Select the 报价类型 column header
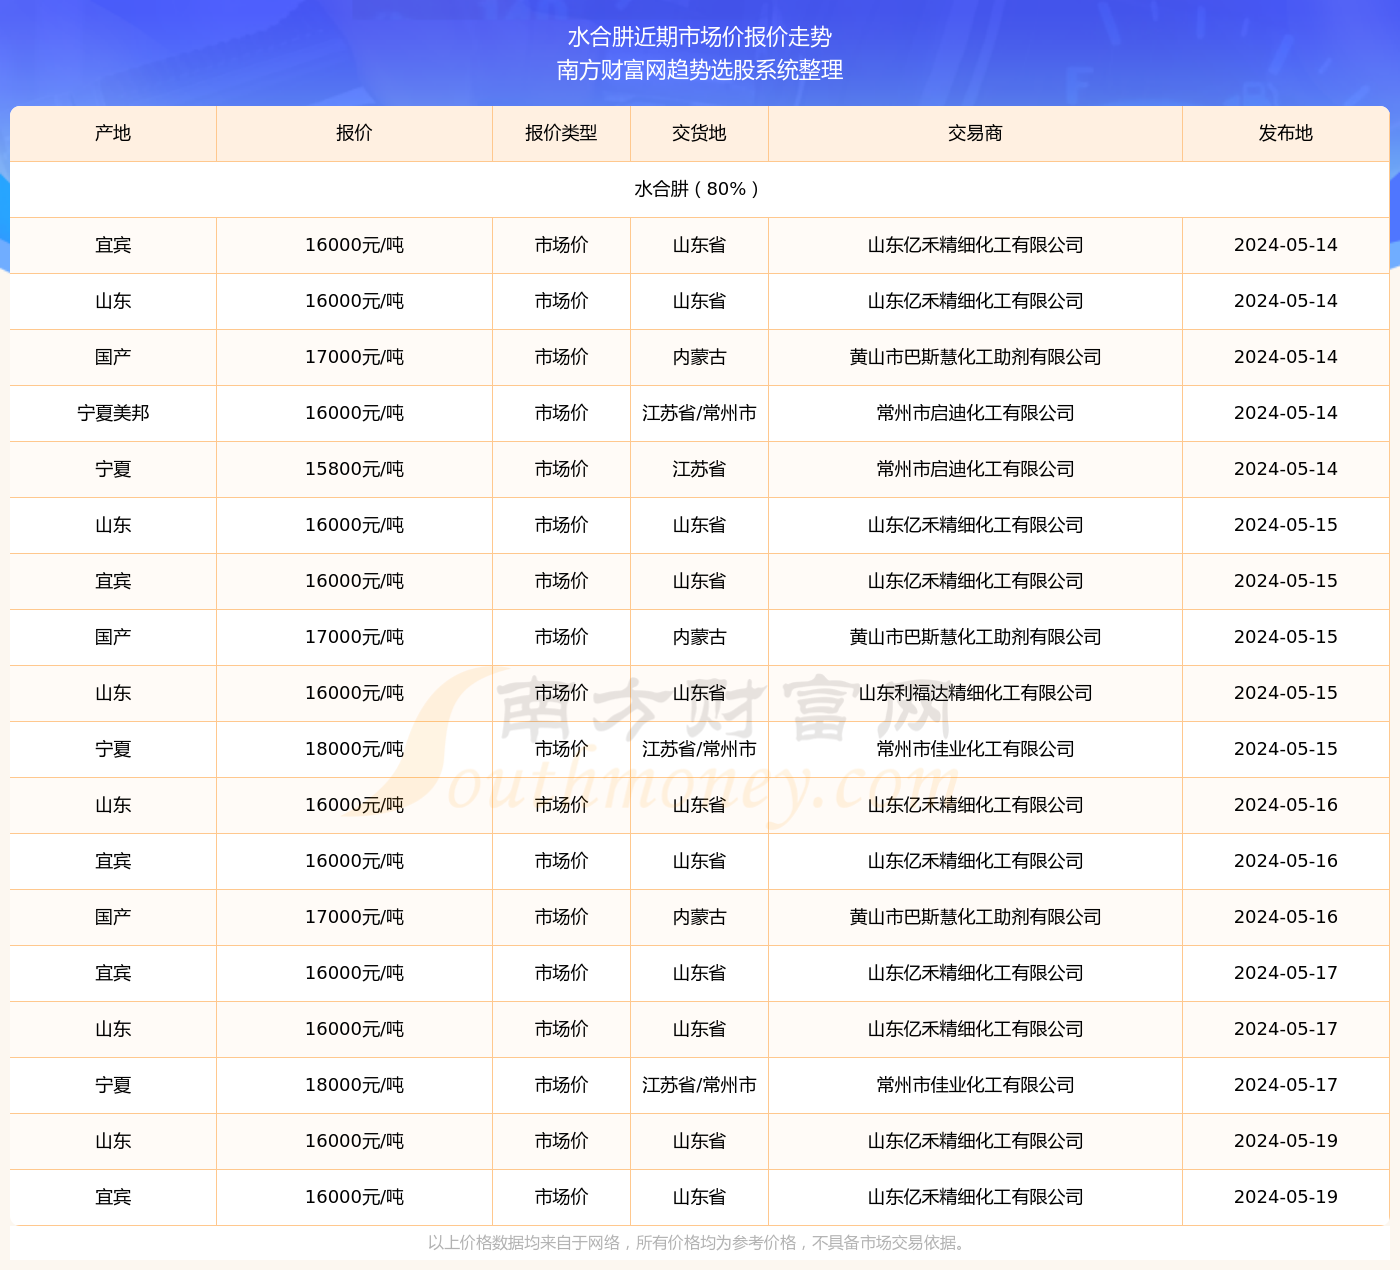This screenshot has height=1270, width=1400. pos(561,133)
